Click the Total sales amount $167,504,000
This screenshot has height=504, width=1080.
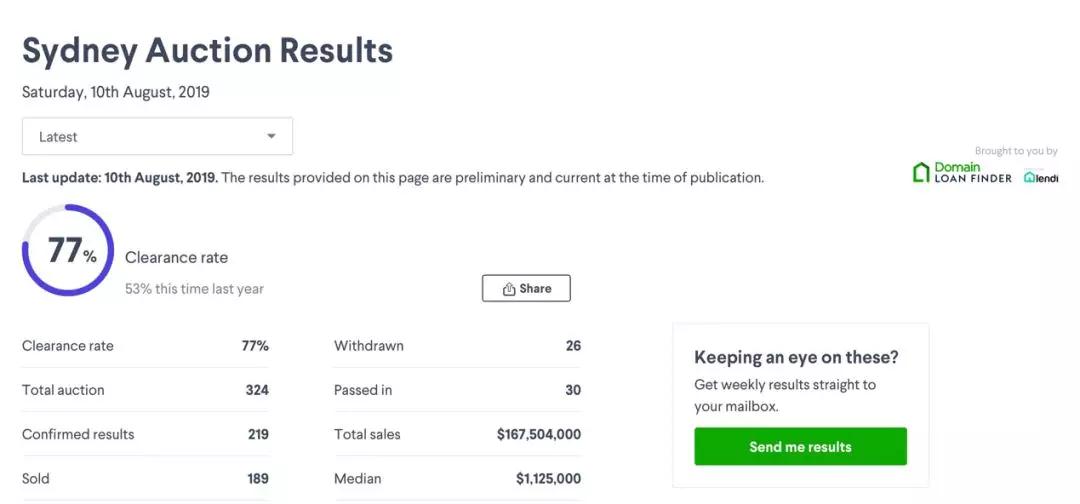(x=538, y=434)
